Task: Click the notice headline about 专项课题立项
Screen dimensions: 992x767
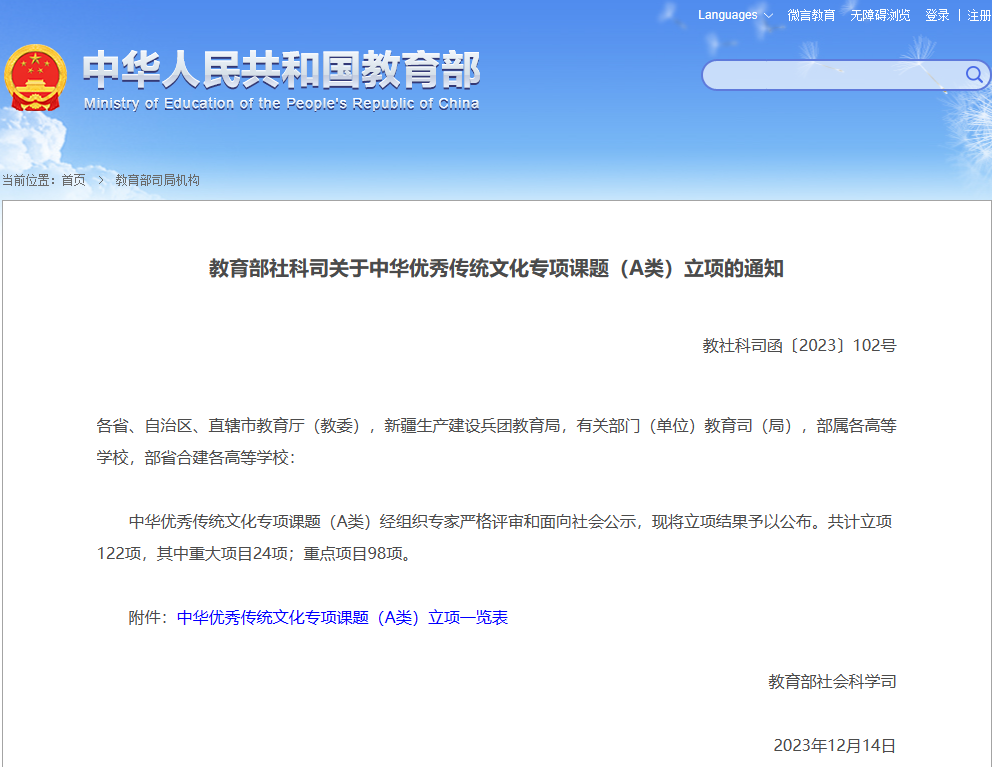Action: click(496, 269)
